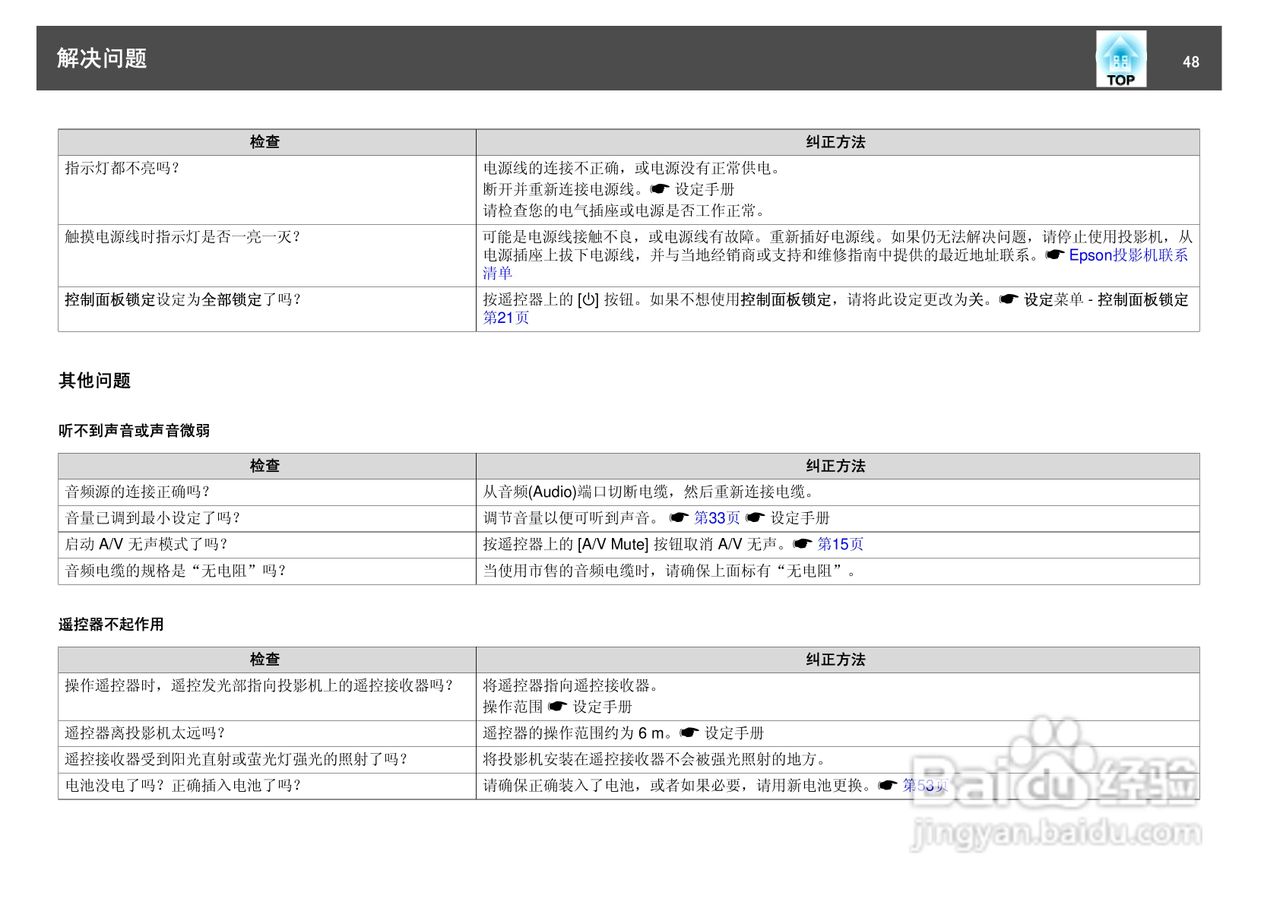Viewport: 1280px width, 905px height.
Task: Click the text 可能是电源线接触不良
Action: [x=560, y=237]
